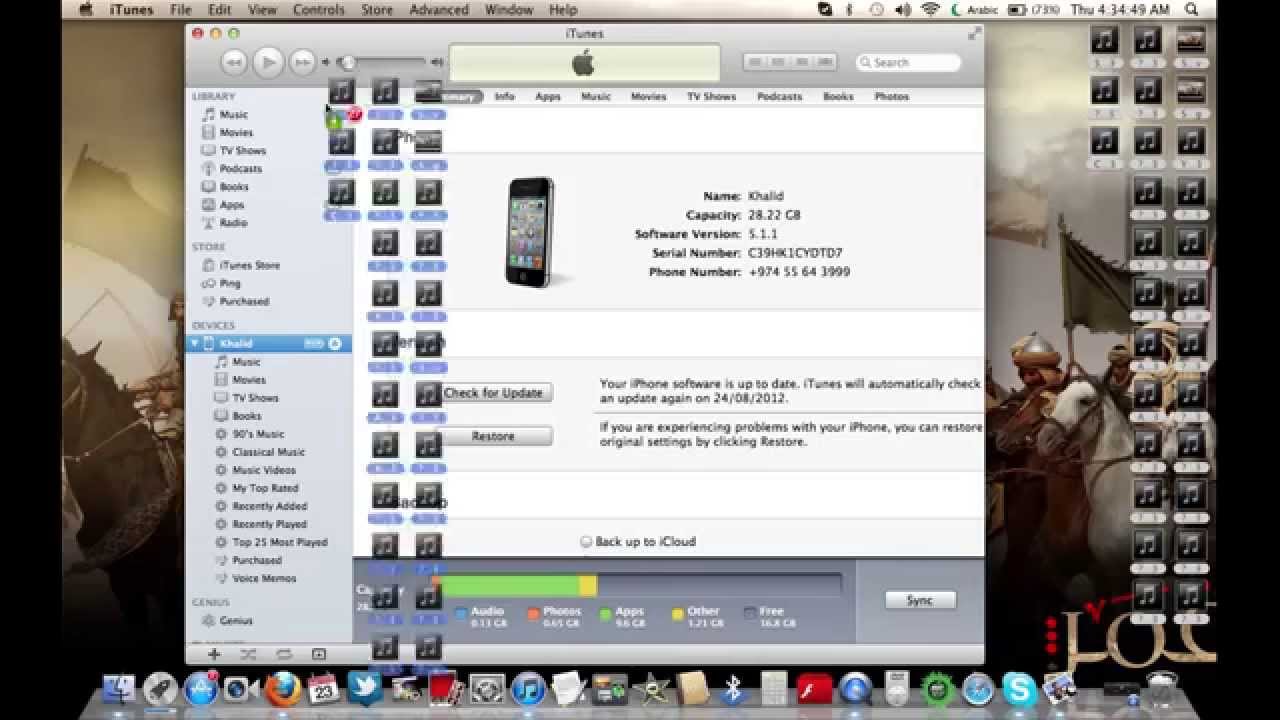This screenshot has height=720, width=1280.
Task: Eject the Khalid iPhone
Action: tap(335, 344)
